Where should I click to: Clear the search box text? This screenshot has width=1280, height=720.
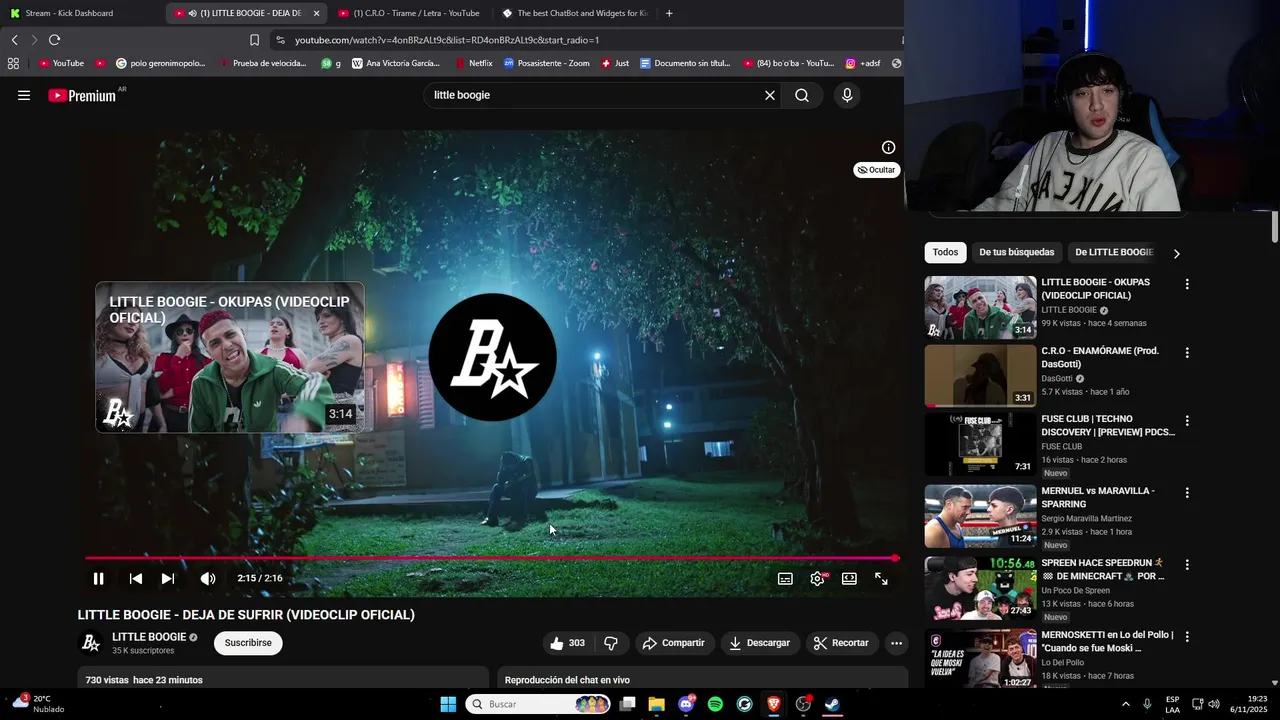pos(770,95)
